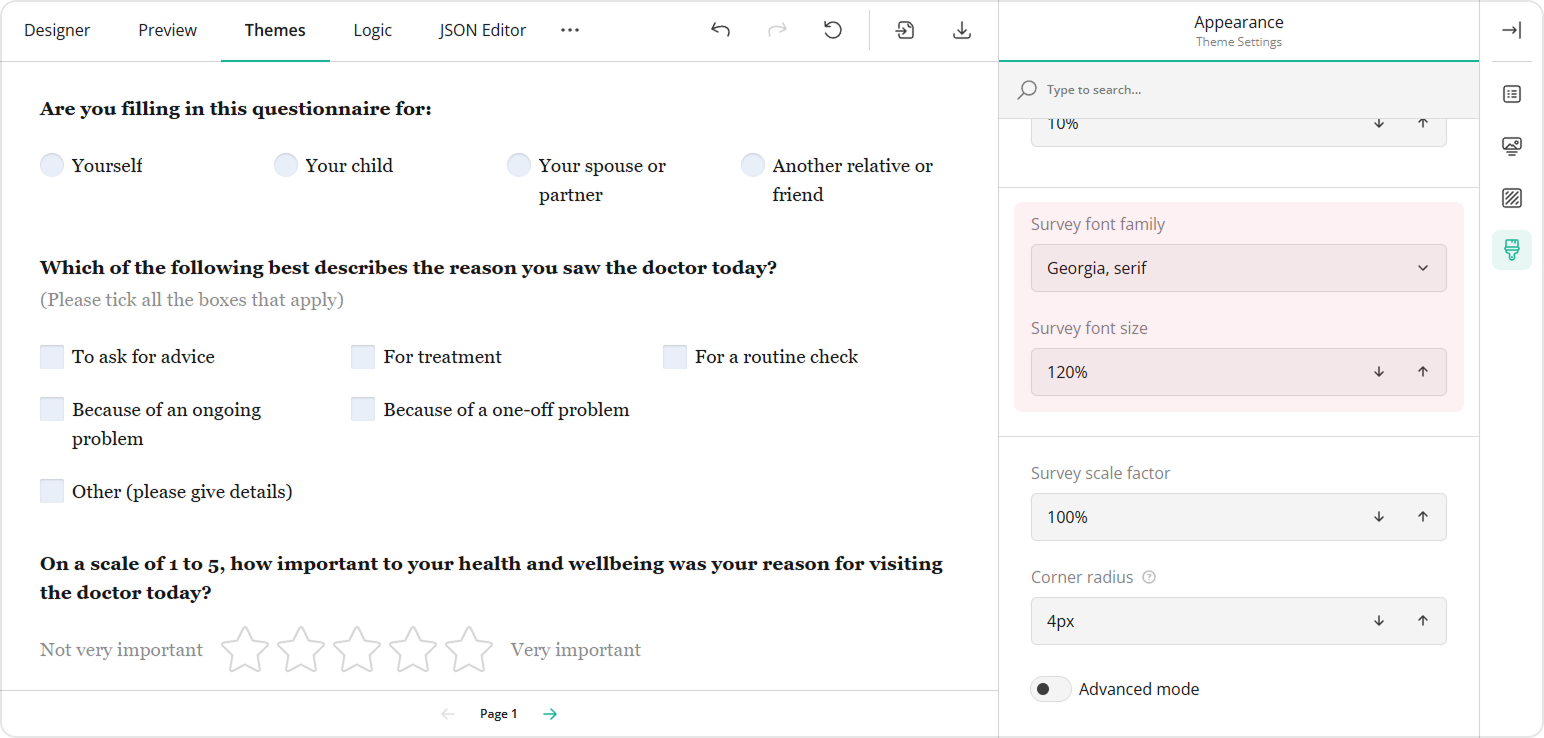Reset the theme to defaults
Image resolution: width=1544 pixels, height=738 pixels.
coord(833,30)
